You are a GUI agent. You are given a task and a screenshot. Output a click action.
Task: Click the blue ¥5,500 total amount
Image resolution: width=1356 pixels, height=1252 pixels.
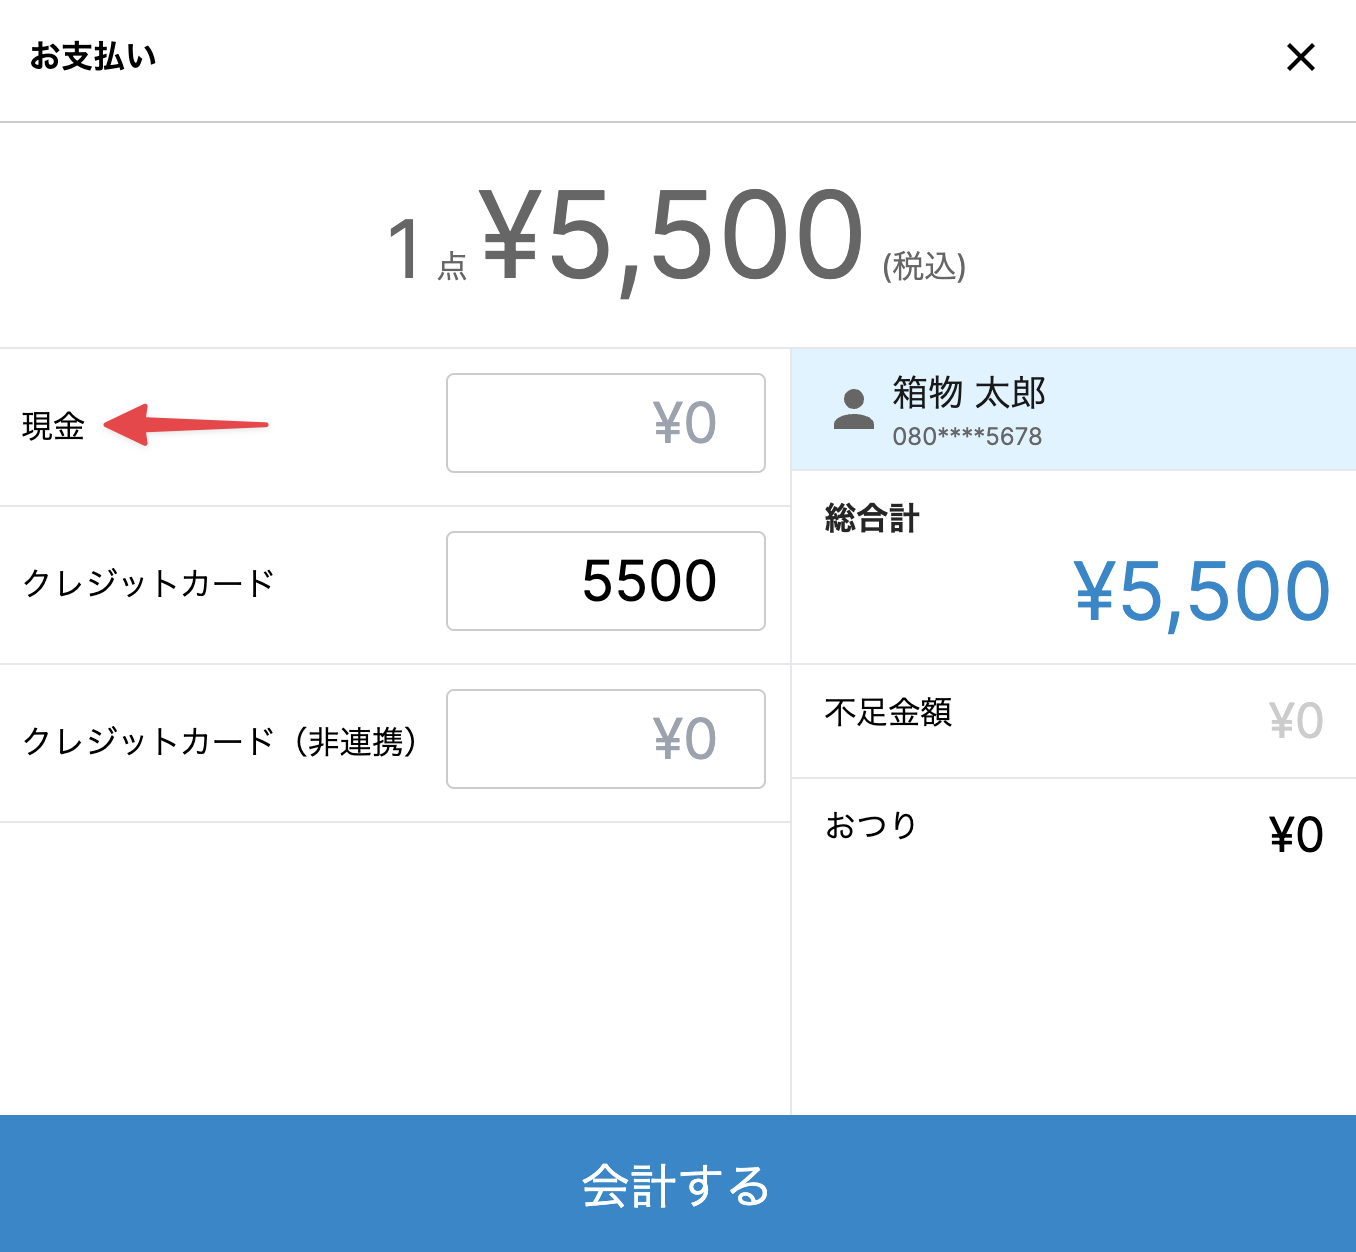point(1201,592)
